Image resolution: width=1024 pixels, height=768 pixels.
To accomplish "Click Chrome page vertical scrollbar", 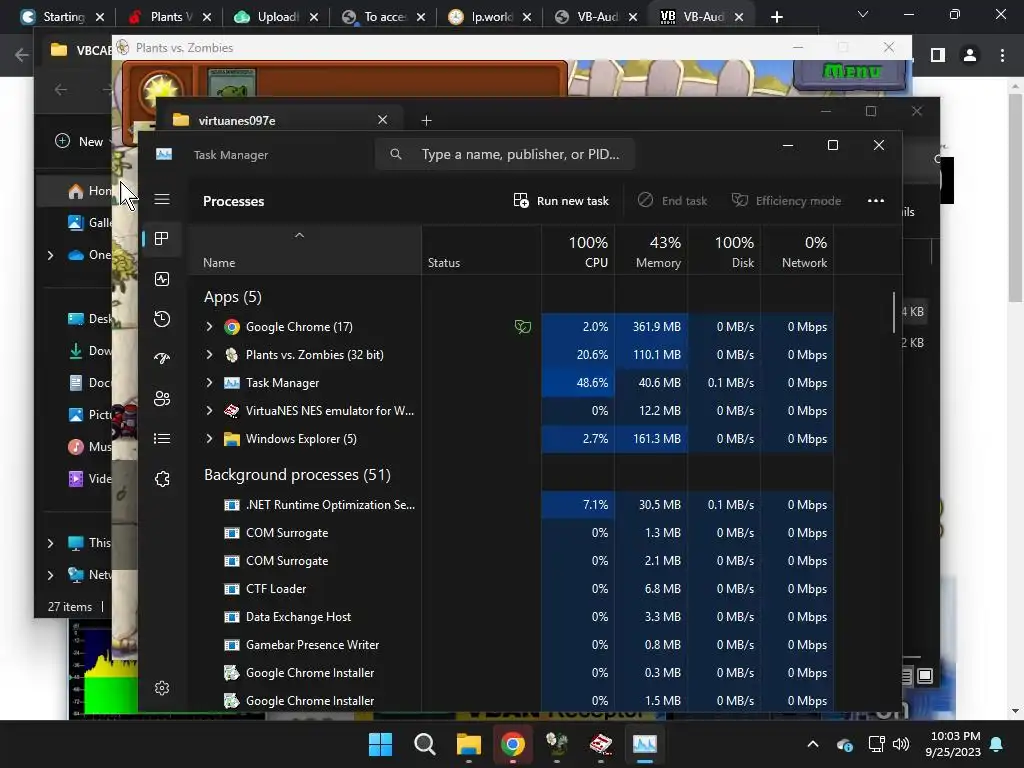I will (x=1015, y=196).
